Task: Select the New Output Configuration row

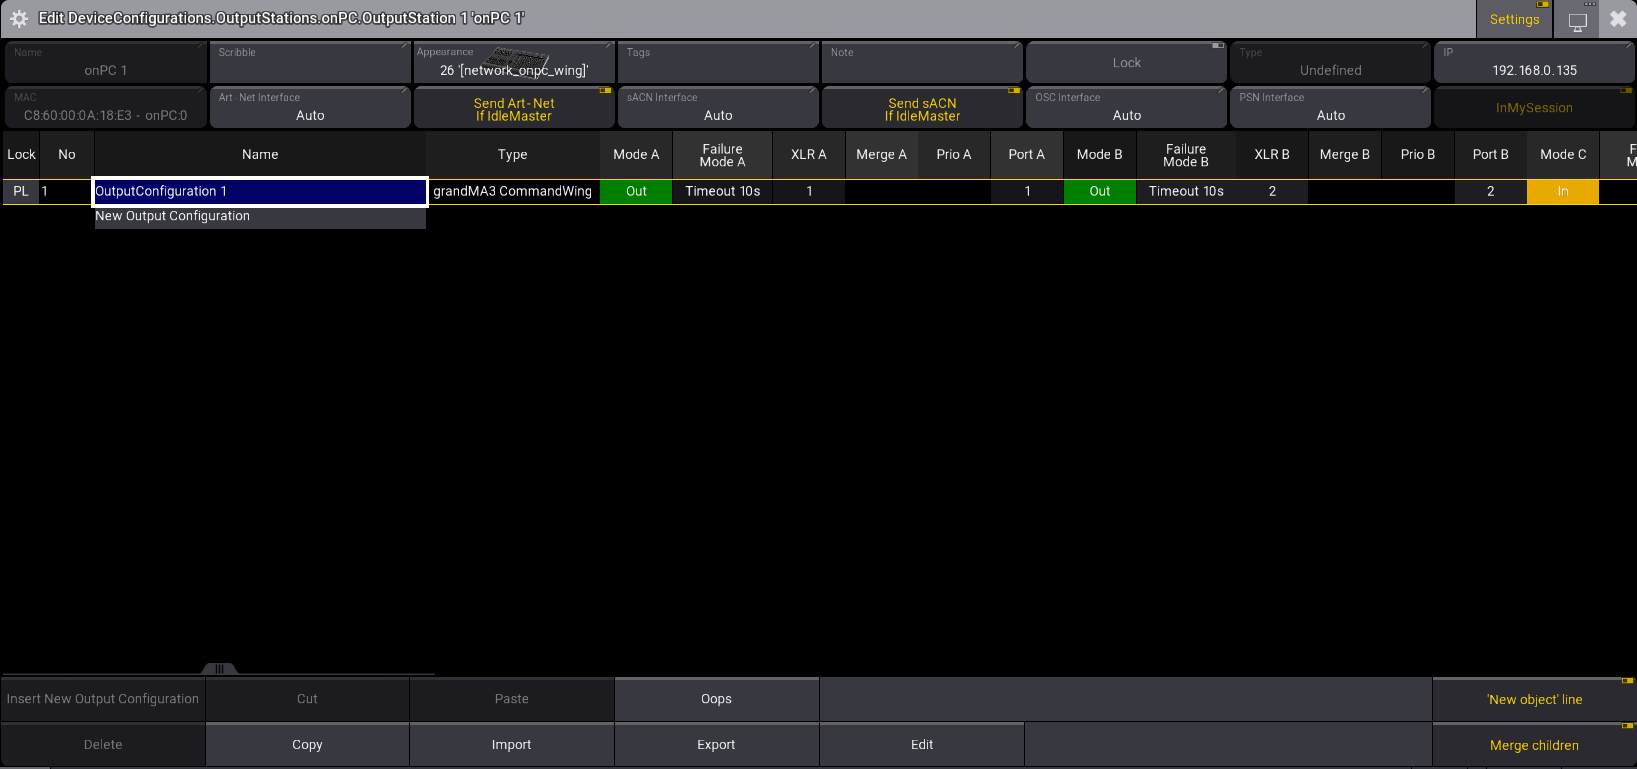Action: (260, 216)
